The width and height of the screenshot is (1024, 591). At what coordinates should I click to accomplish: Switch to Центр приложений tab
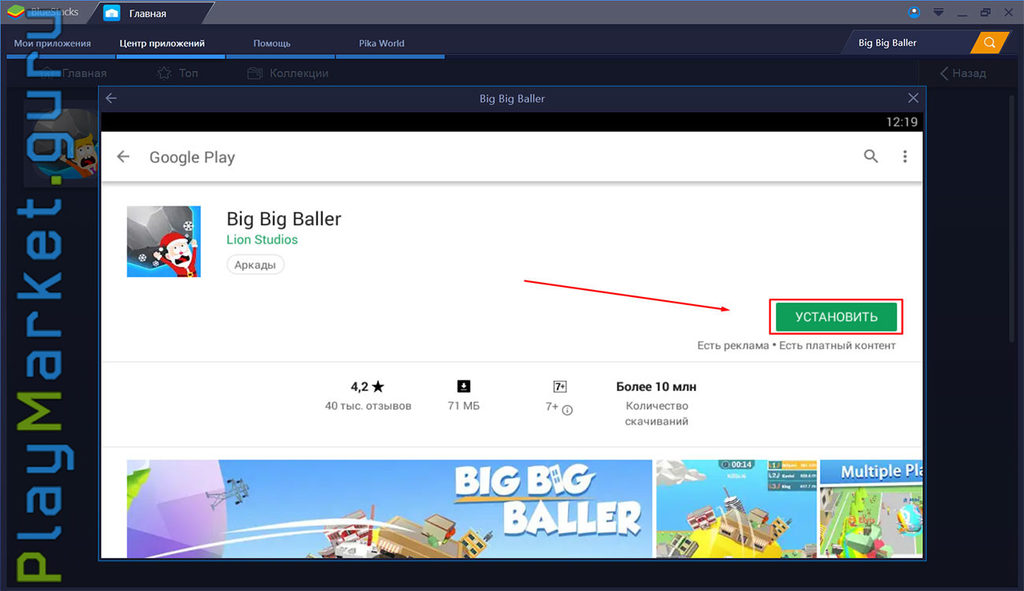click(162, 43)
